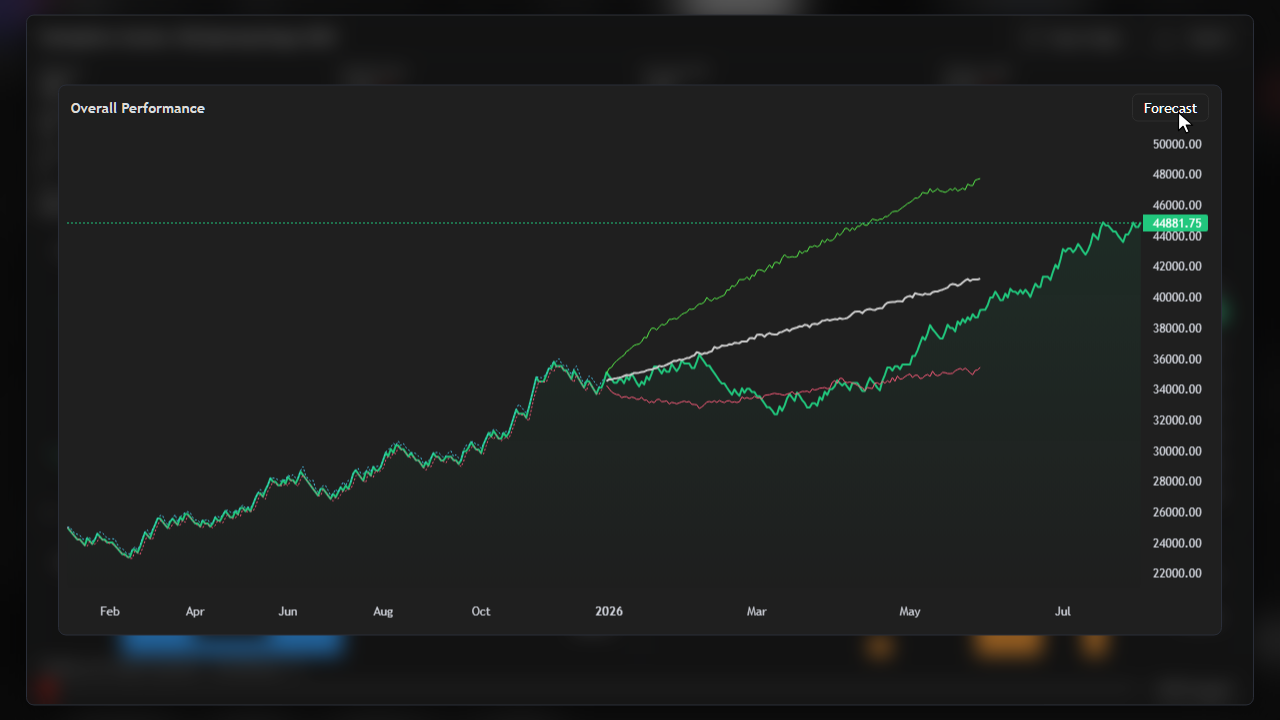Viewport: 1280px width, 720px height.
Task: Click the Mar label on time axis
Action: 757,611
